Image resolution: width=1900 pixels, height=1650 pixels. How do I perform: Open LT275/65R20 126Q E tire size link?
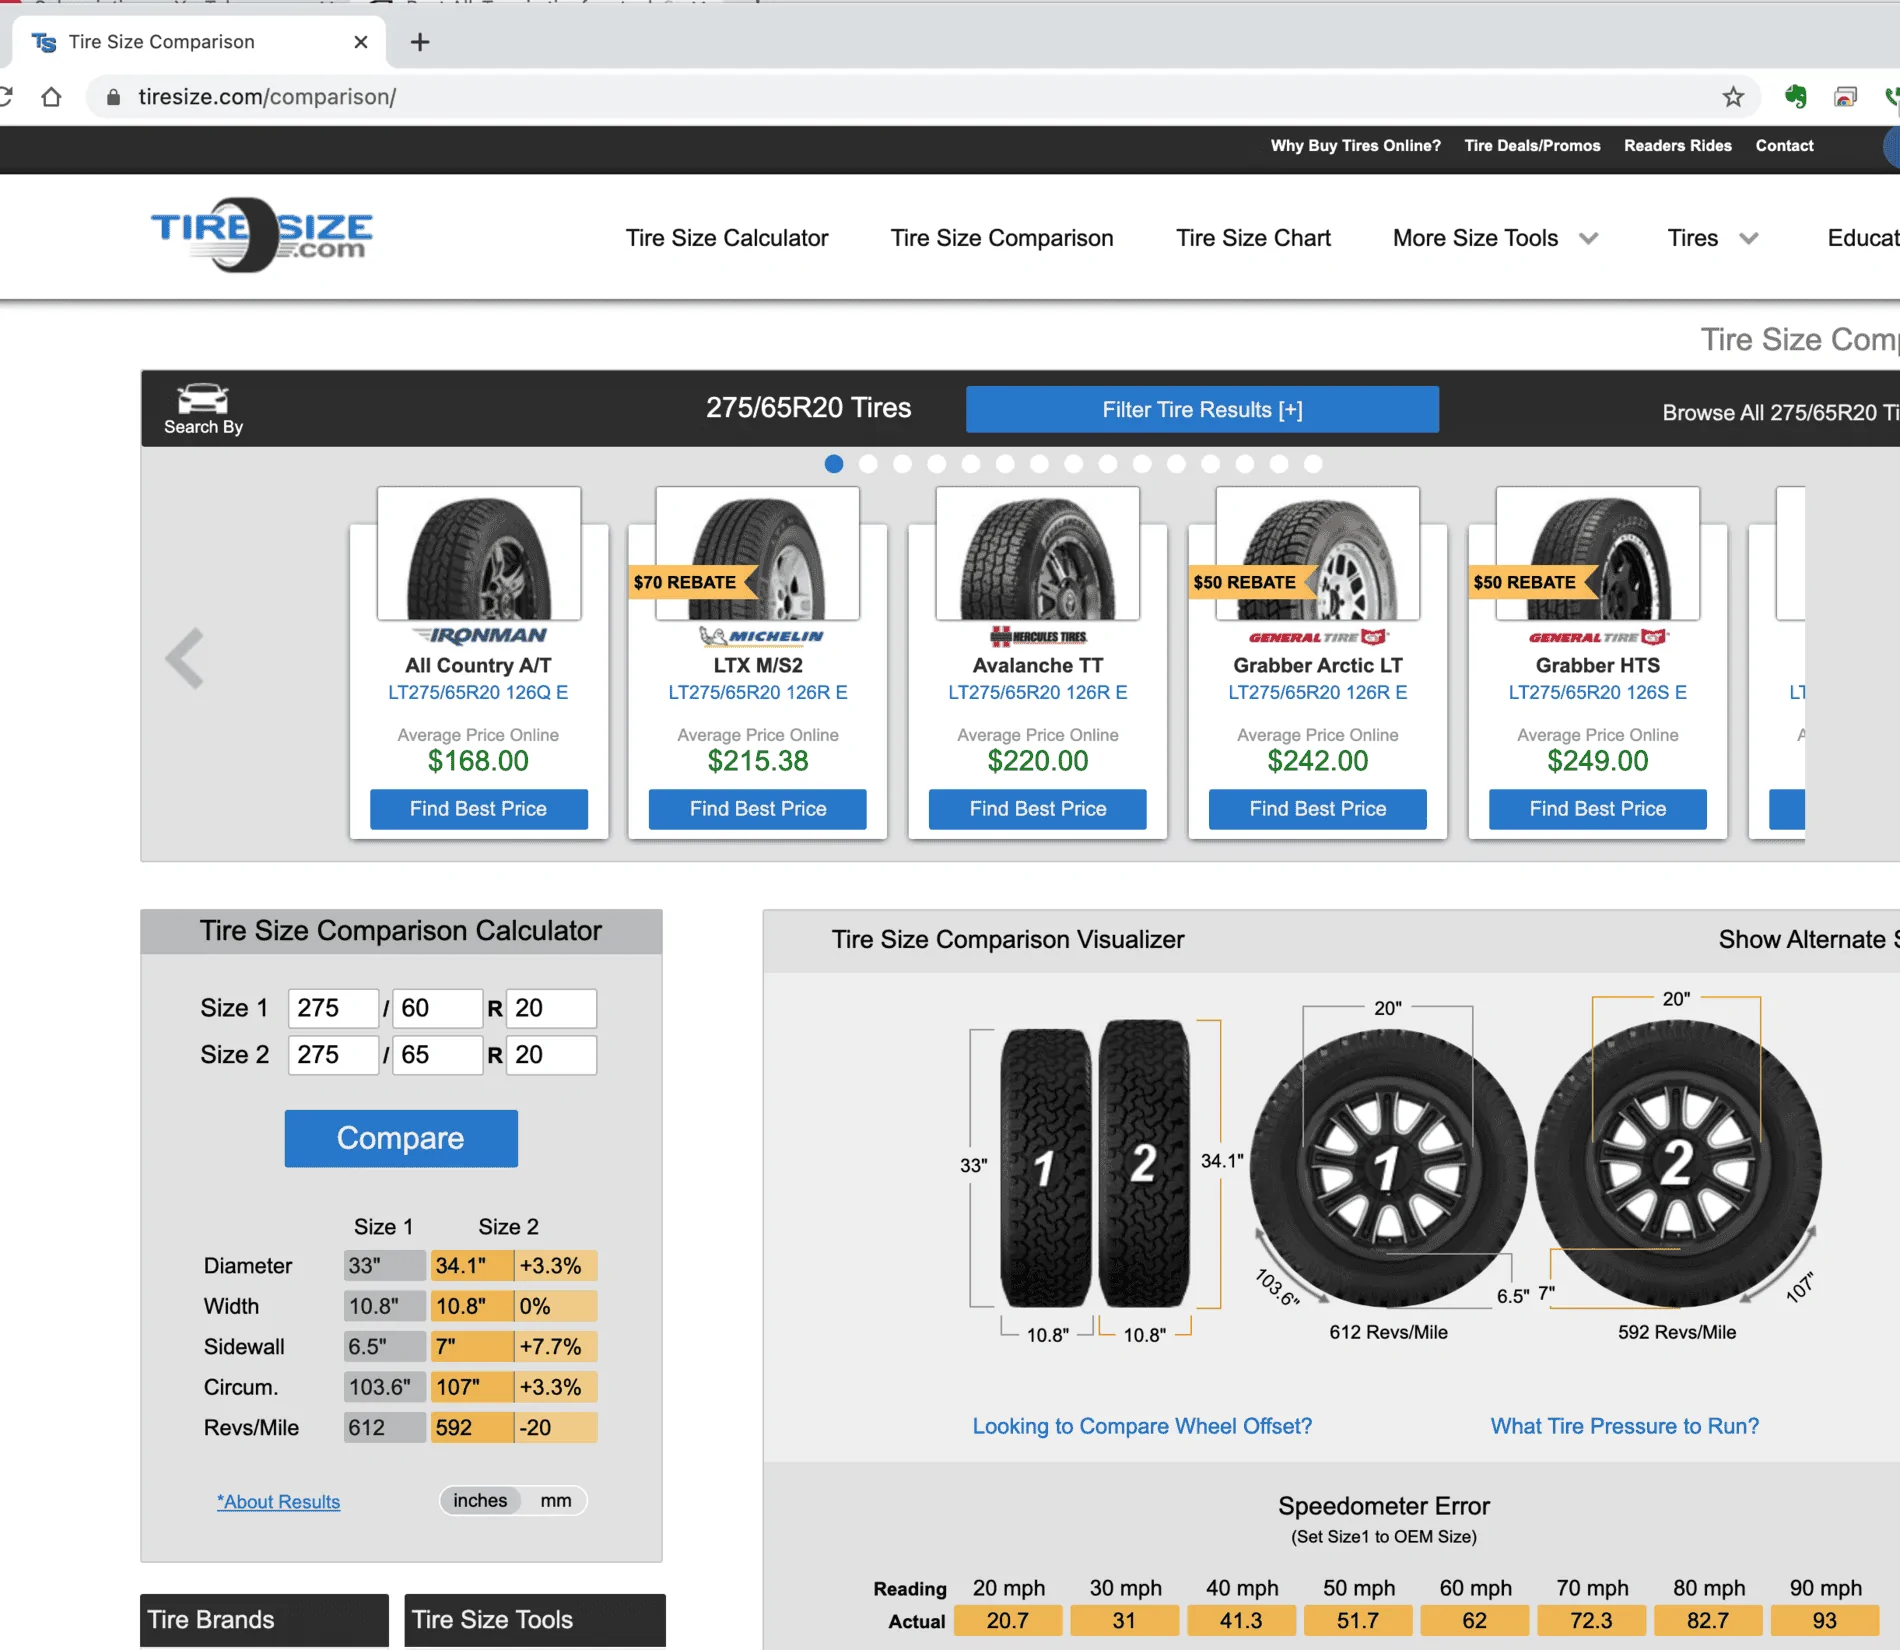(x=478, y=692)
